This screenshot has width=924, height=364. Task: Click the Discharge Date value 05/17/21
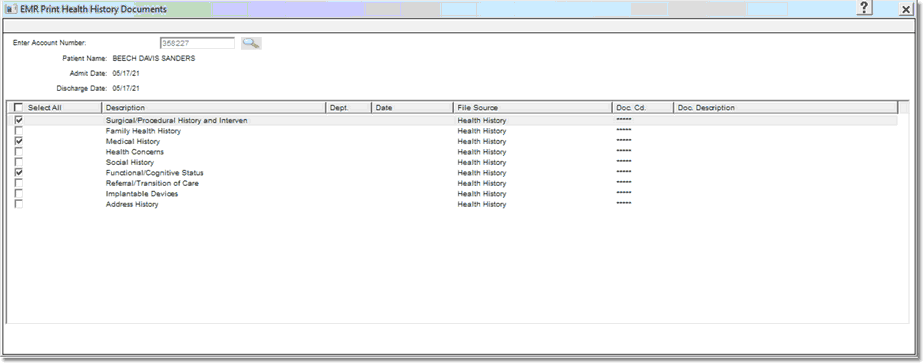(126, 88)
